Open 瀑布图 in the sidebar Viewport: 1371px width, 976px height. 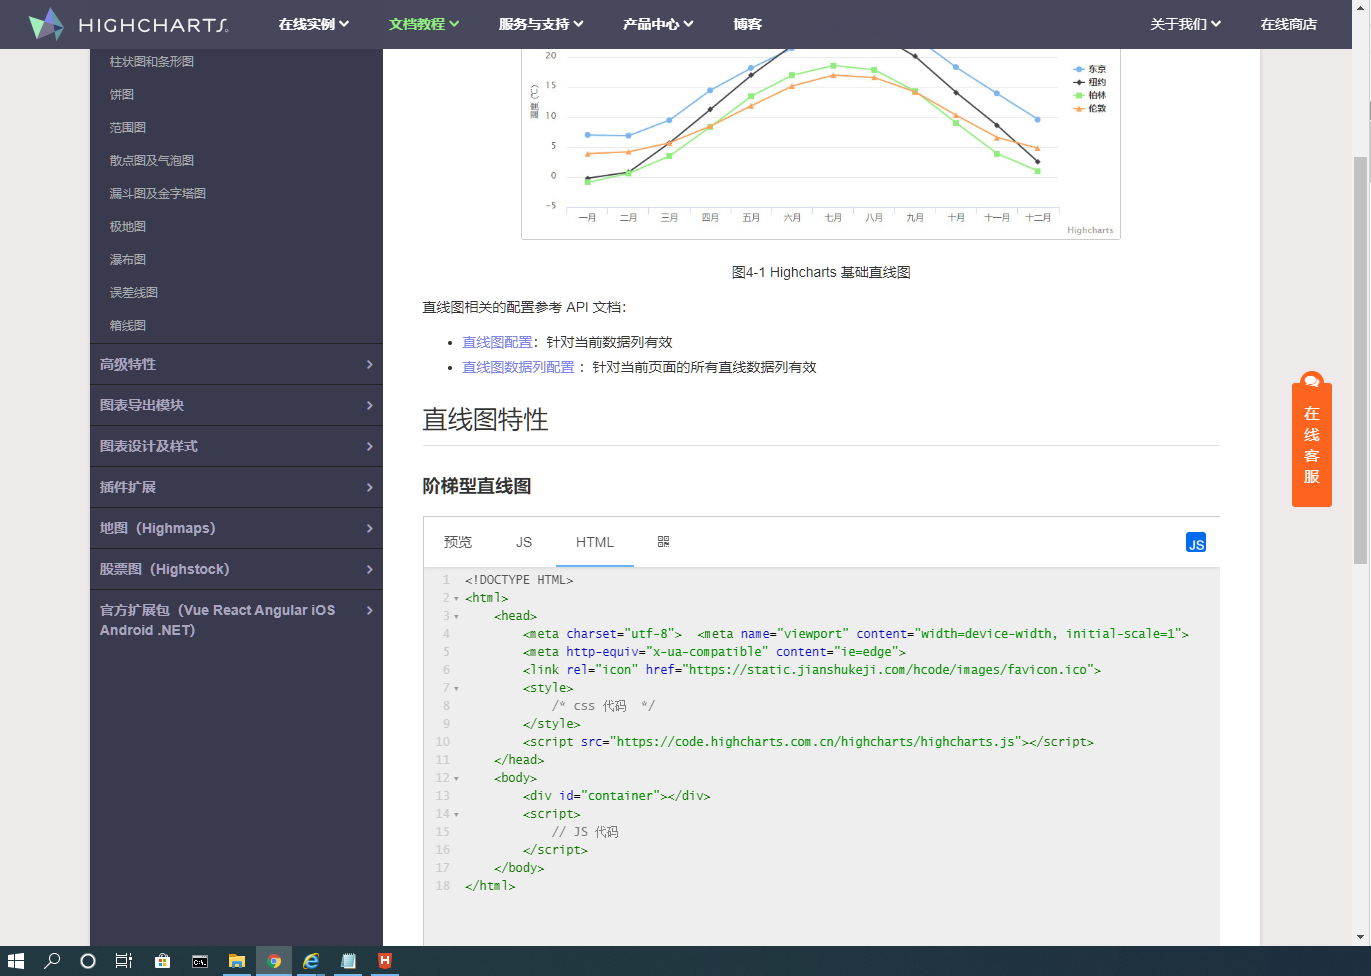coord(128,259)
